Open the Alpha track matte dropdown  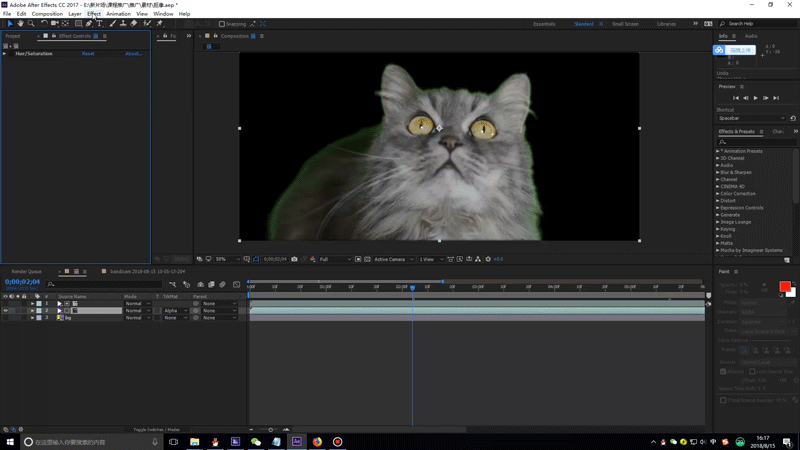tap(173, 311)
